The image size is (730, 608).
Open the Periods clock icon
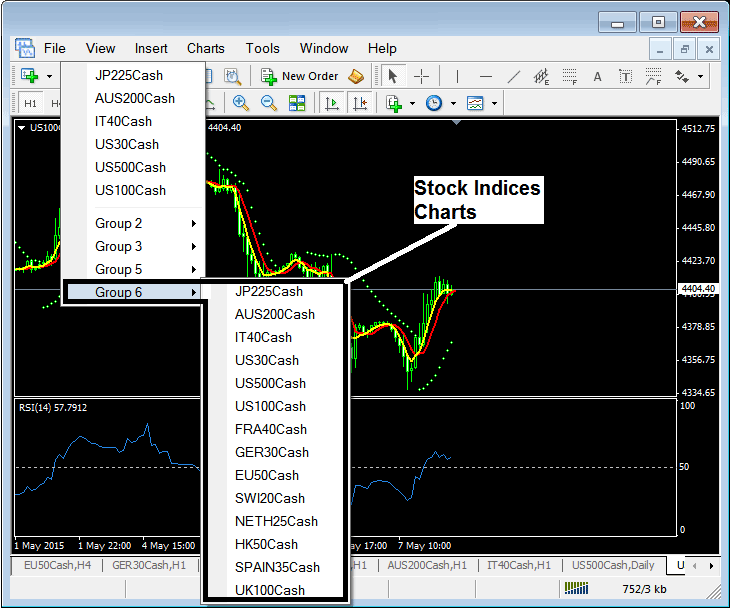434,103
